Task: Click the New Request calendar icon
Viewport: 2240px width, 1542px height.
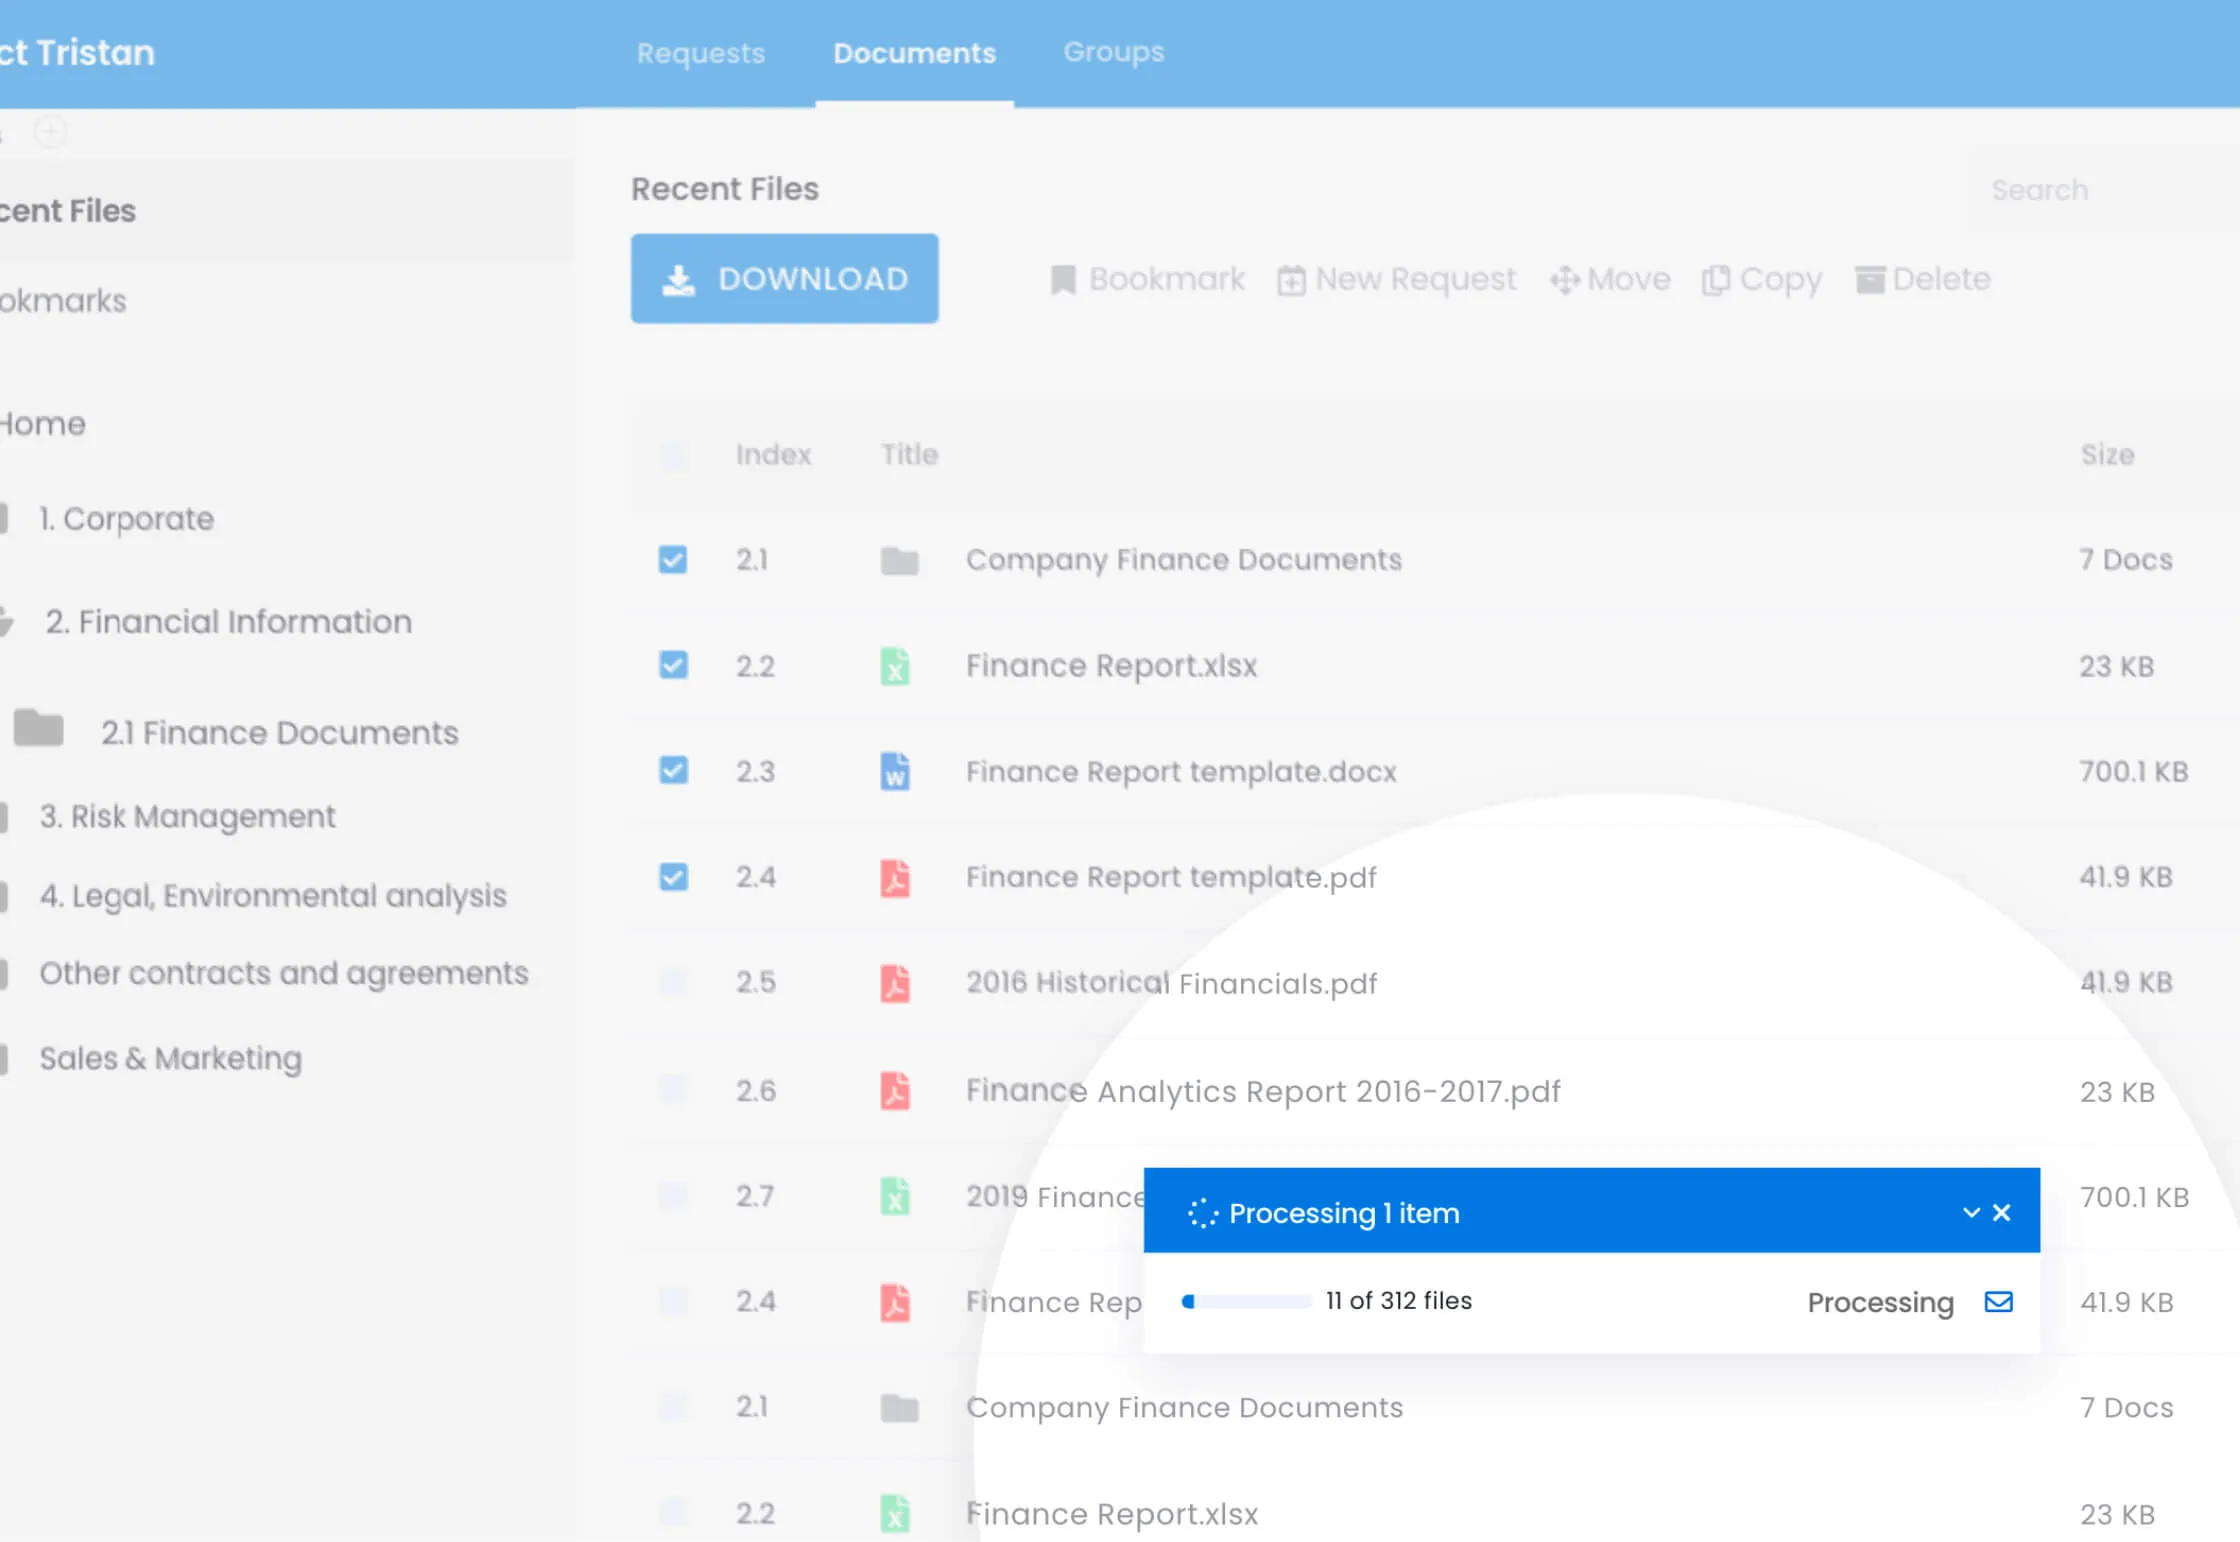Action: [1291, 281]
